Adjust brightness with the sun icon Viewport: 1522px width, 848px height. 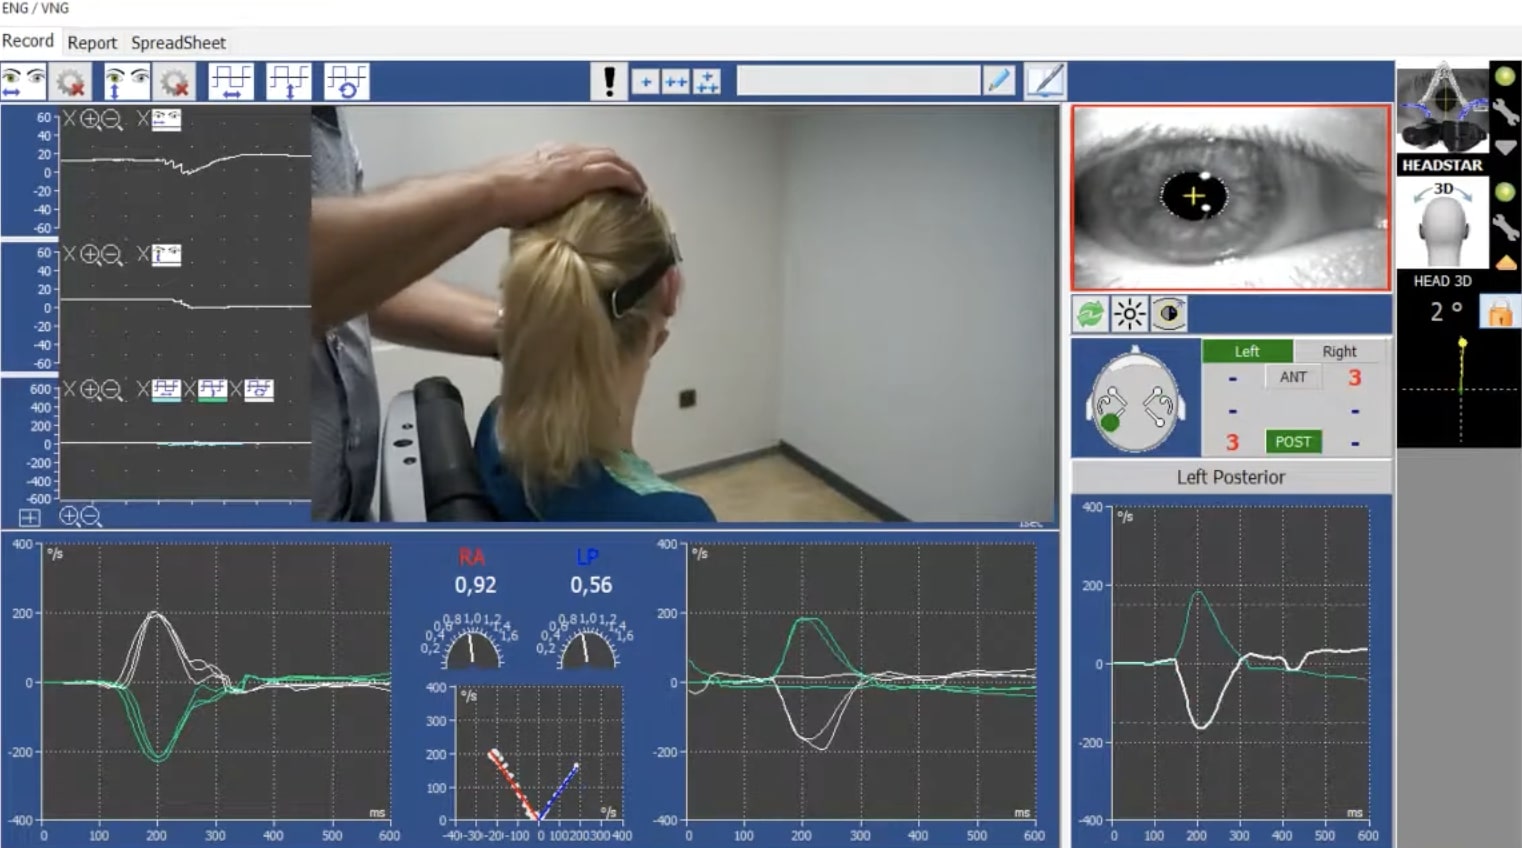point(1130,314)
